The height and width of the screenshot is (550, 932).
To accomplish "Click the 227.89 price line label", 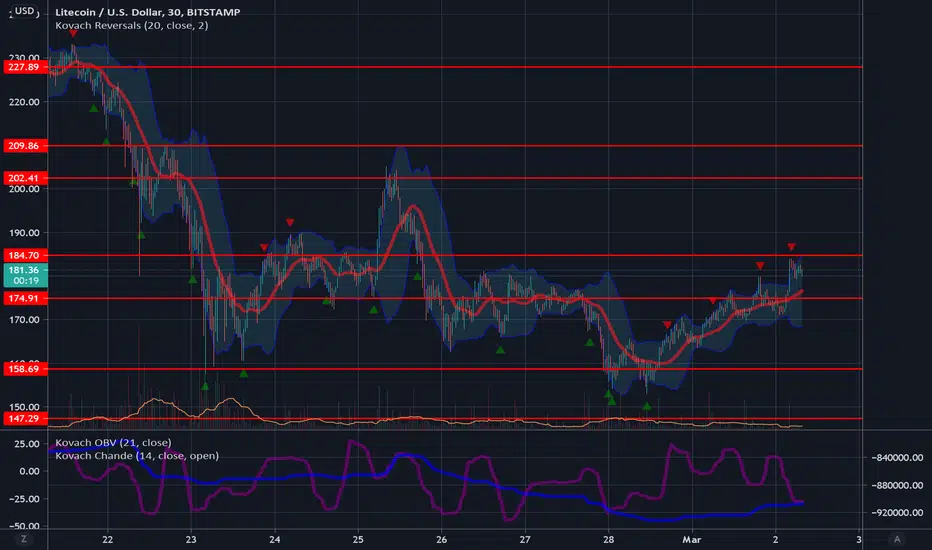I will coord(25,67).
